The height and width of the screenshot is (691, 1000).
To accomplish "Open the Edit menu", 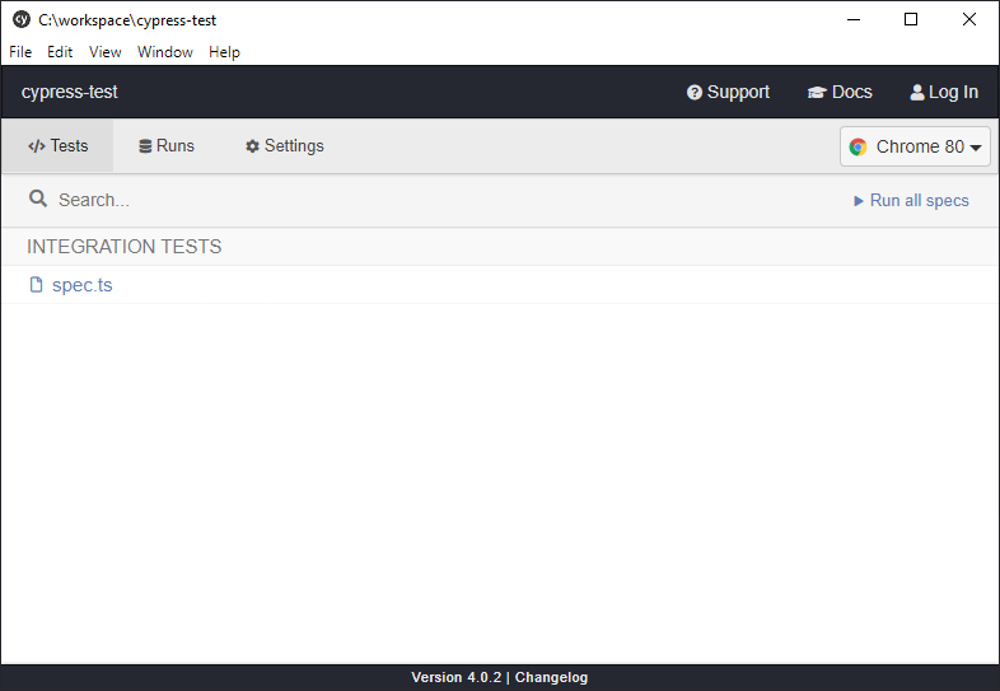I will point(59,52).
